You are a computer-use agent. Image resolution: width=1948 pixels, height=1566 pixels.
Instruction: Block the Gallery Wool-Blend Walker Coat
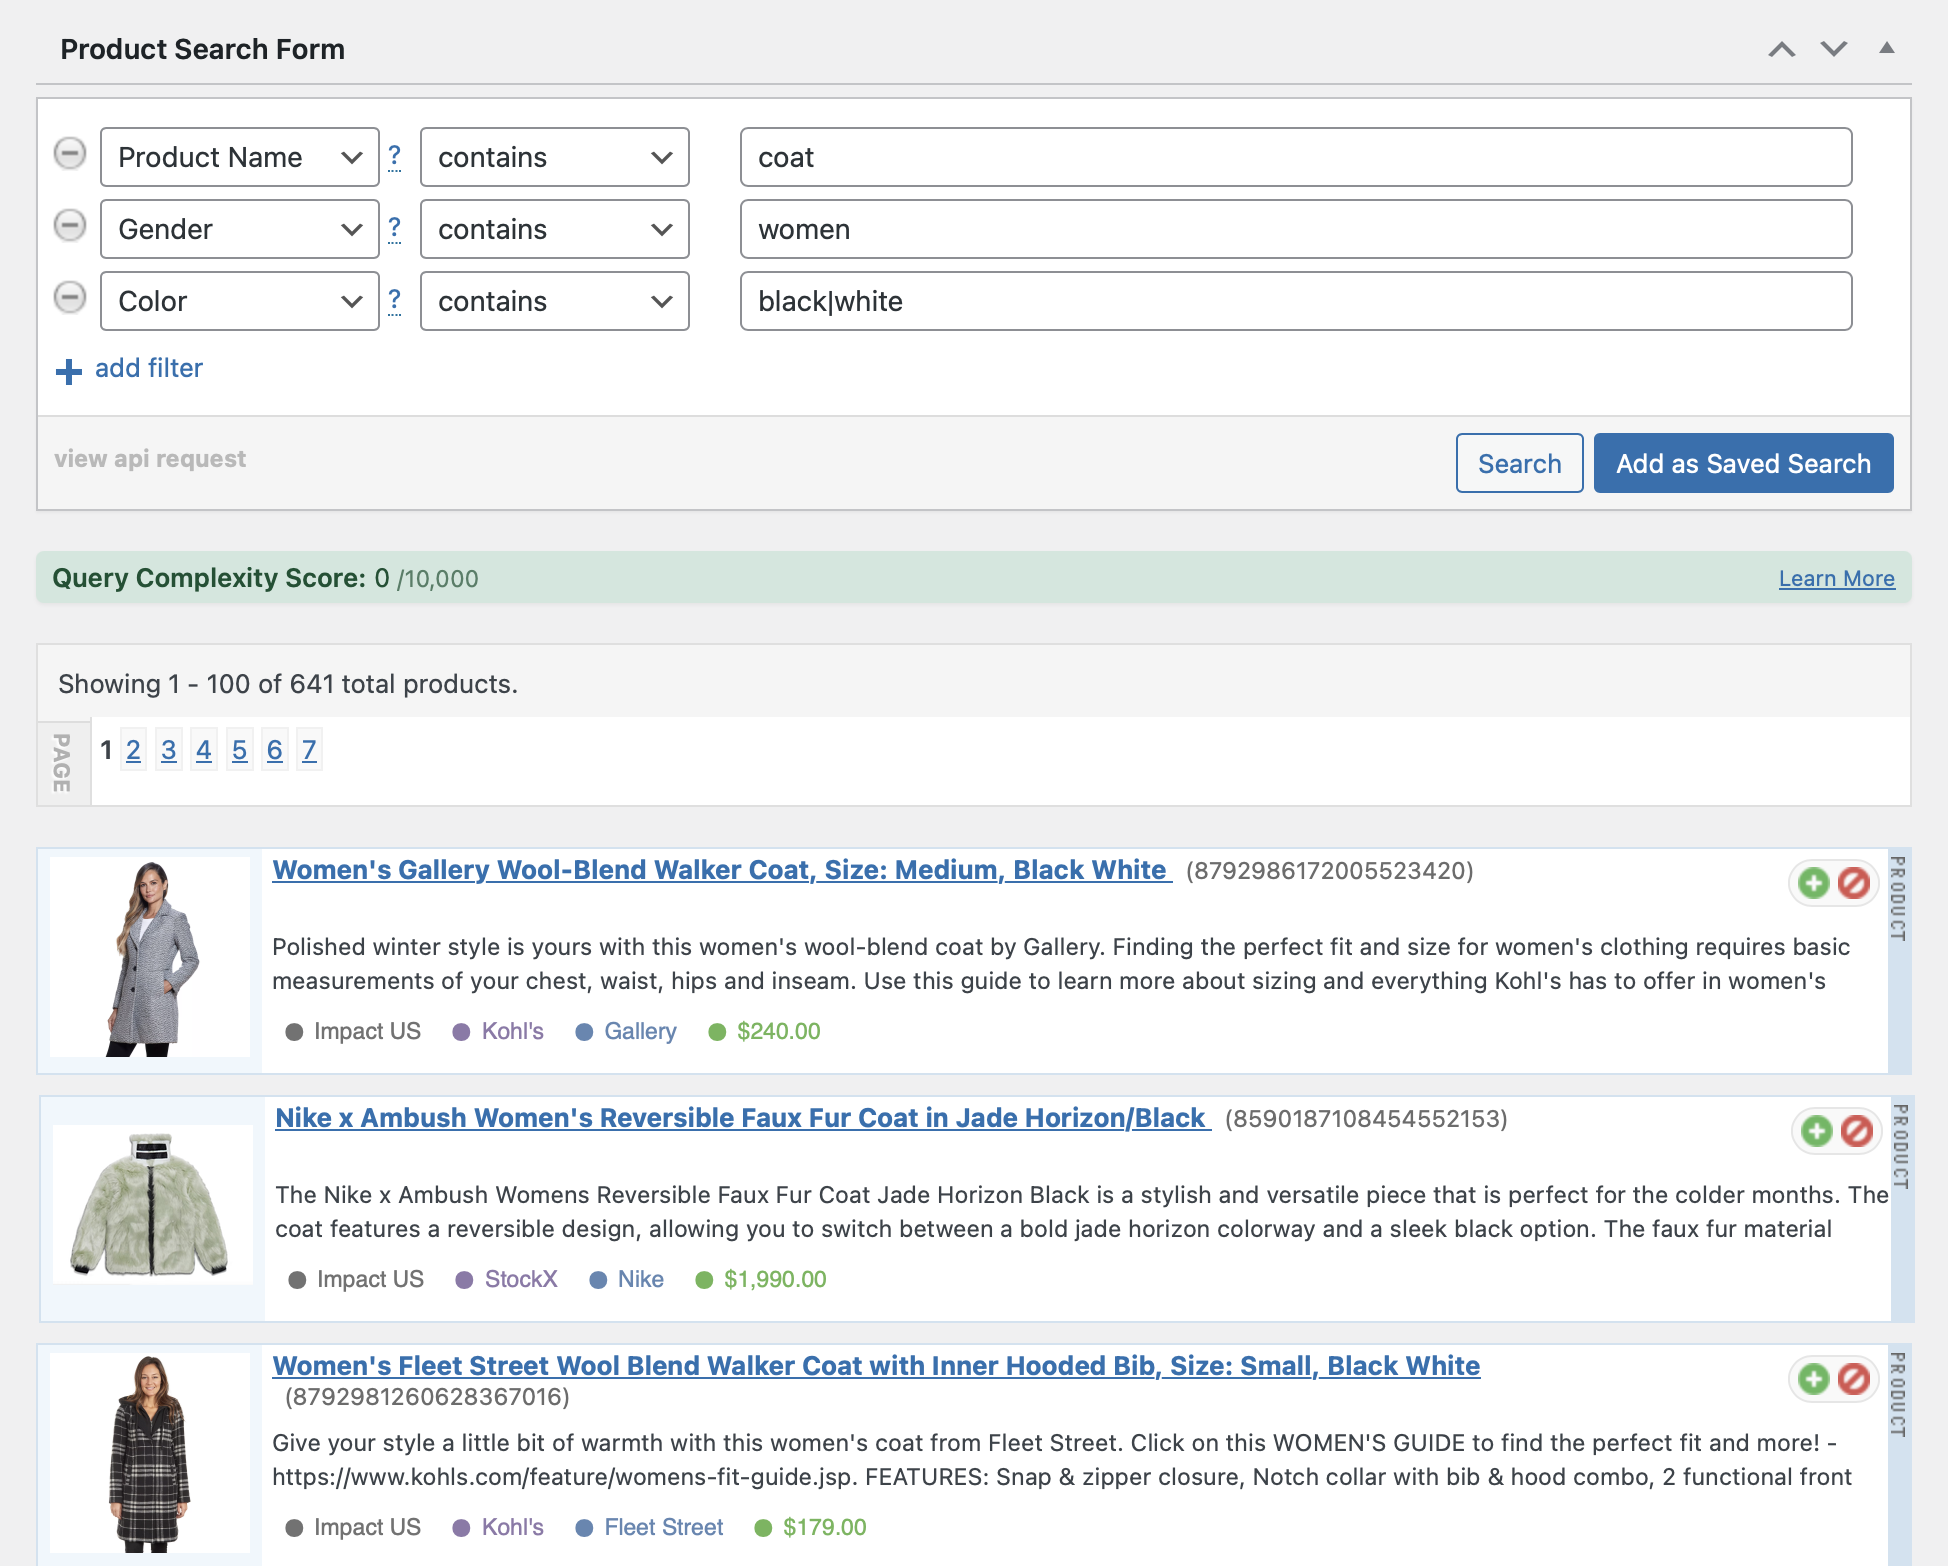(x=1854, y=883)
